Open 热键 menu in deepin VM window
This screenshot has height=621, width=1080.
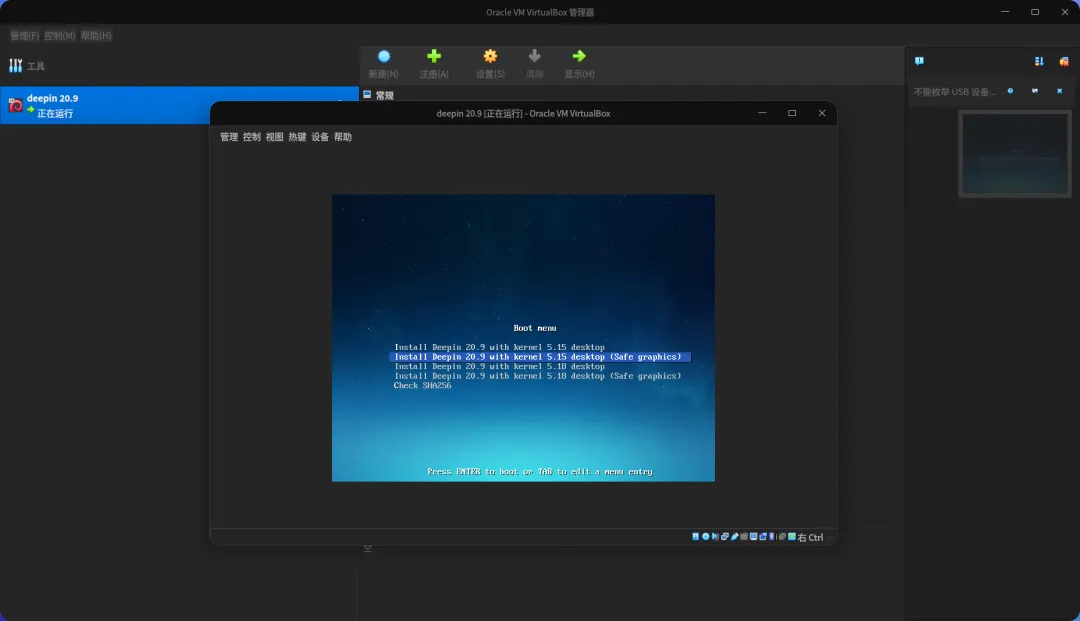(x=297, y=137)
